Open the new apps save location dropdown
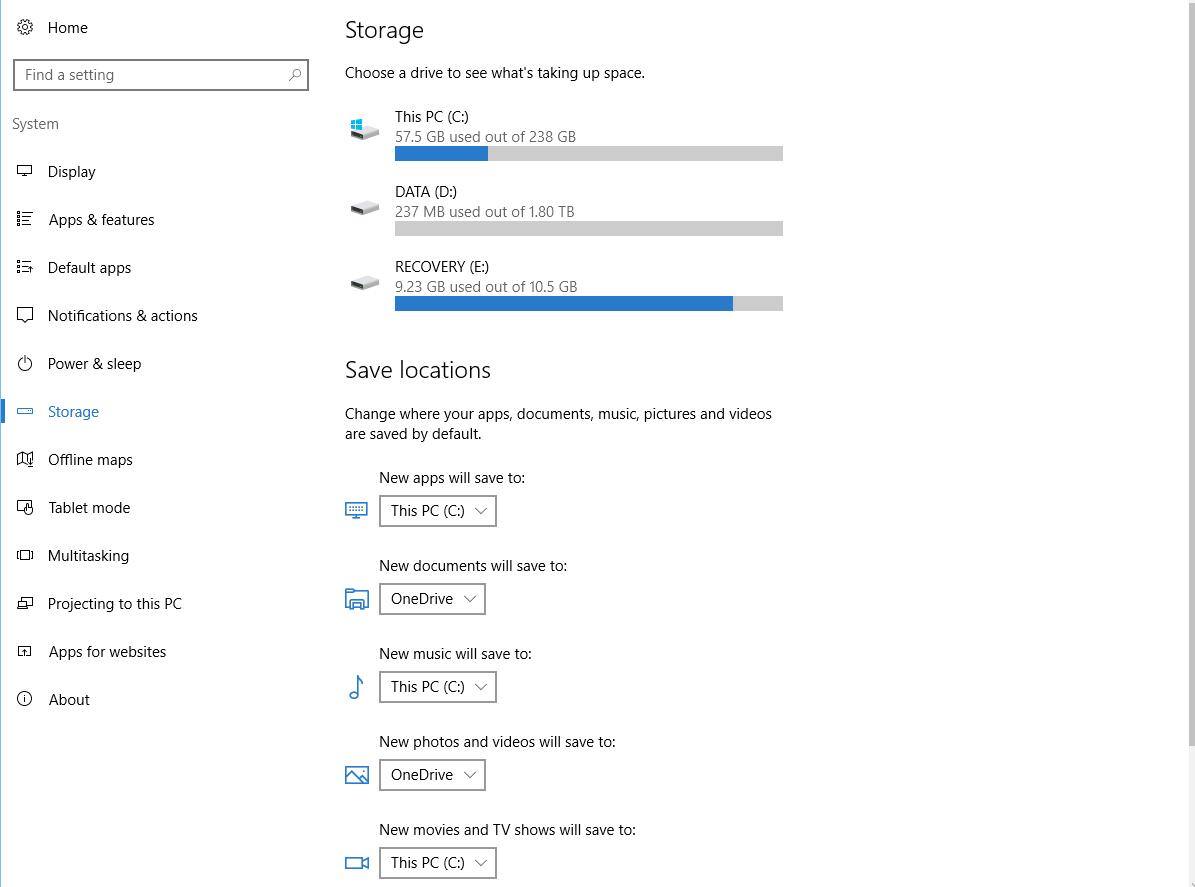1195x887 pixels. click(x=437, y=510)
